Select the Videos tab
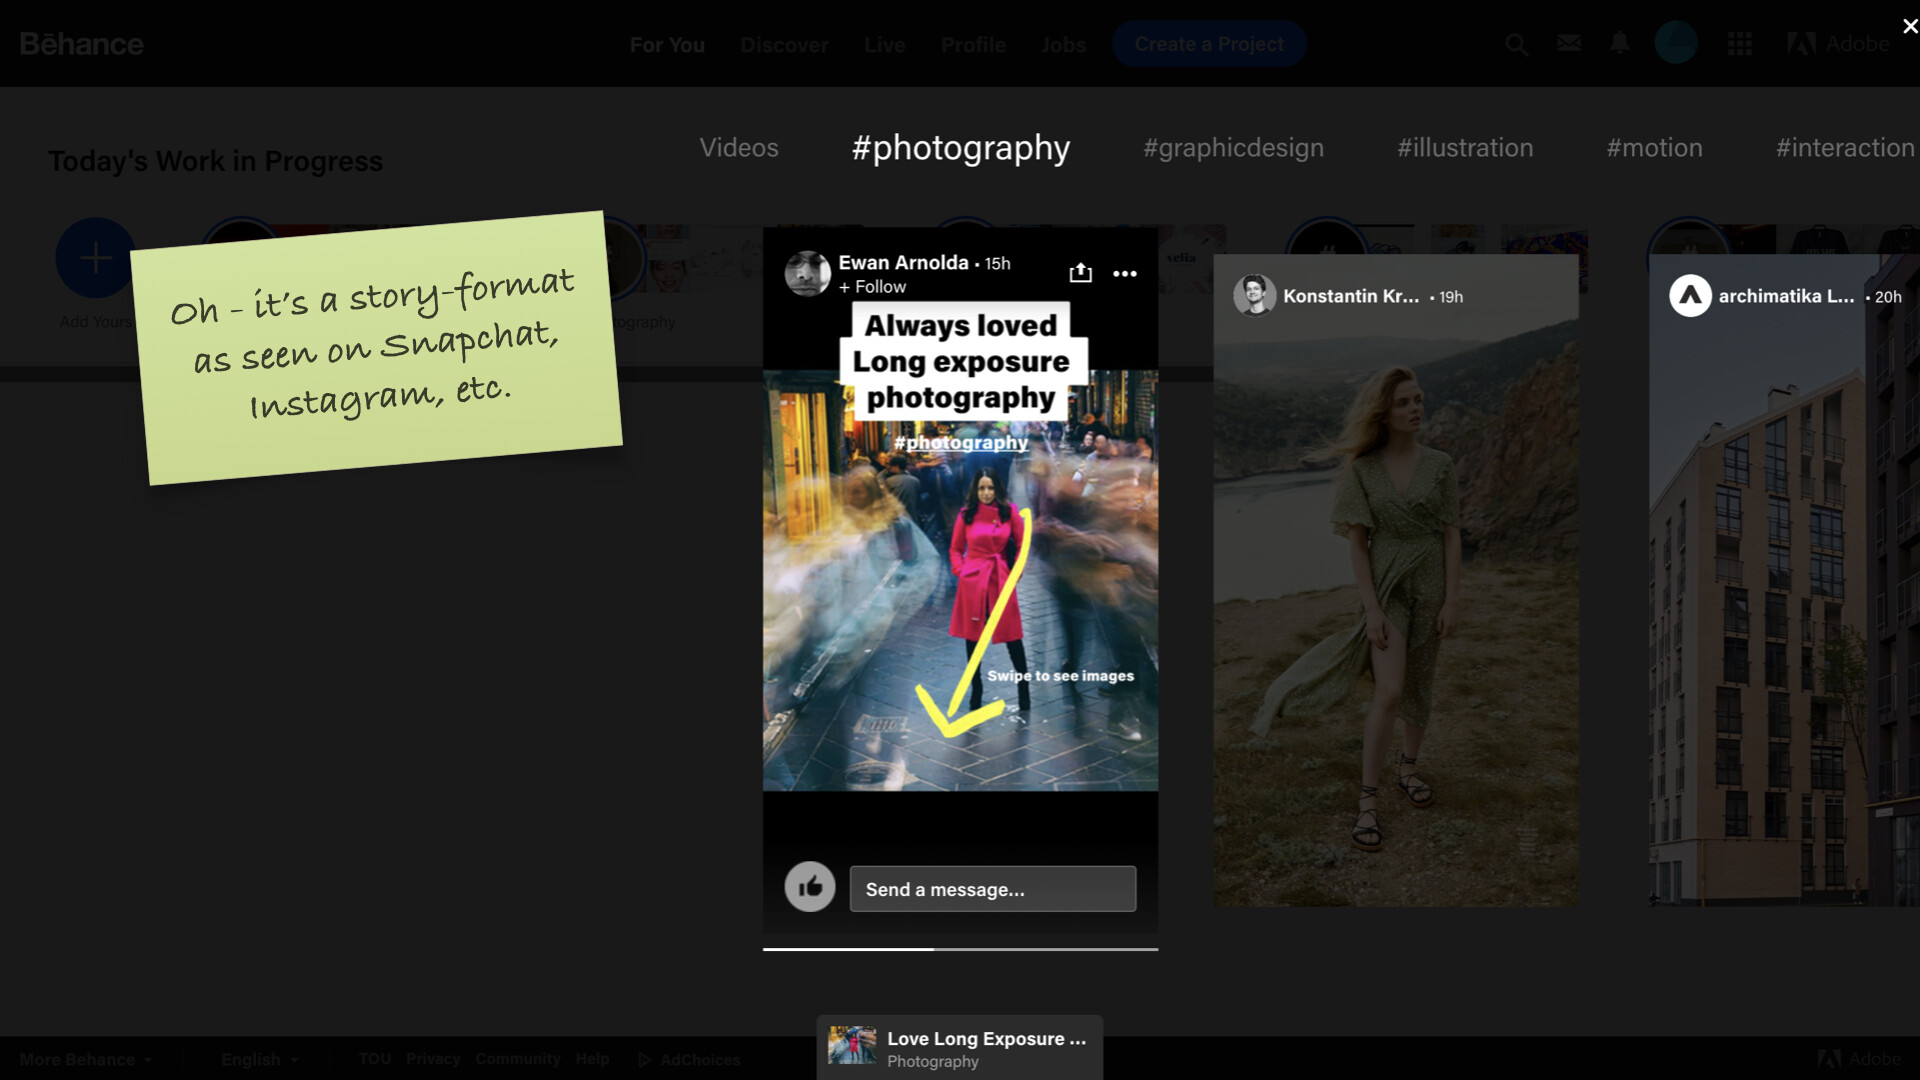 coord(739,148)
